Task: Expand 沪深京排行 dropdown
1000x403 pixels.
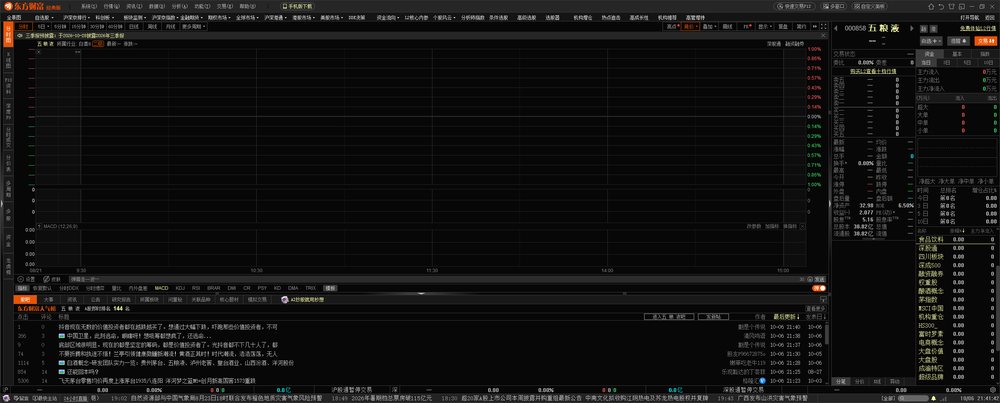Action: click(75, 17)
